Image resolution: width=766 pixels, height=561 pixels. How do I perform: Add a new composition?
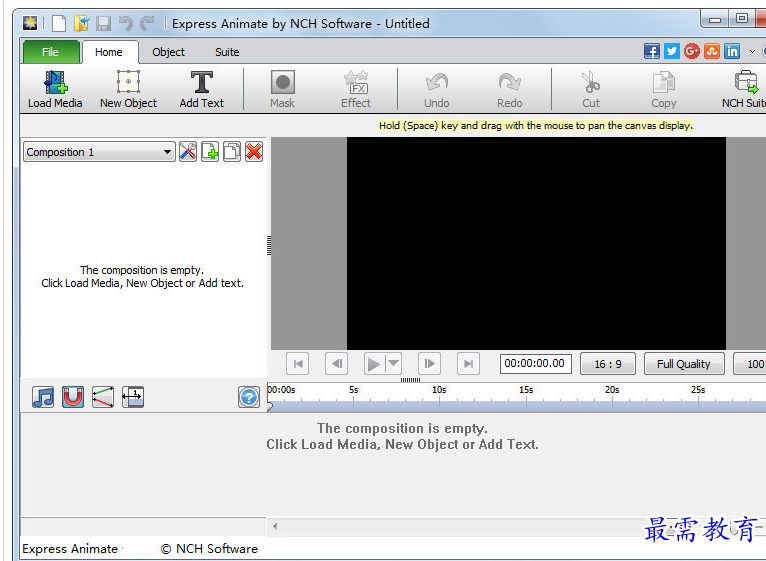(x=210, y=152)
